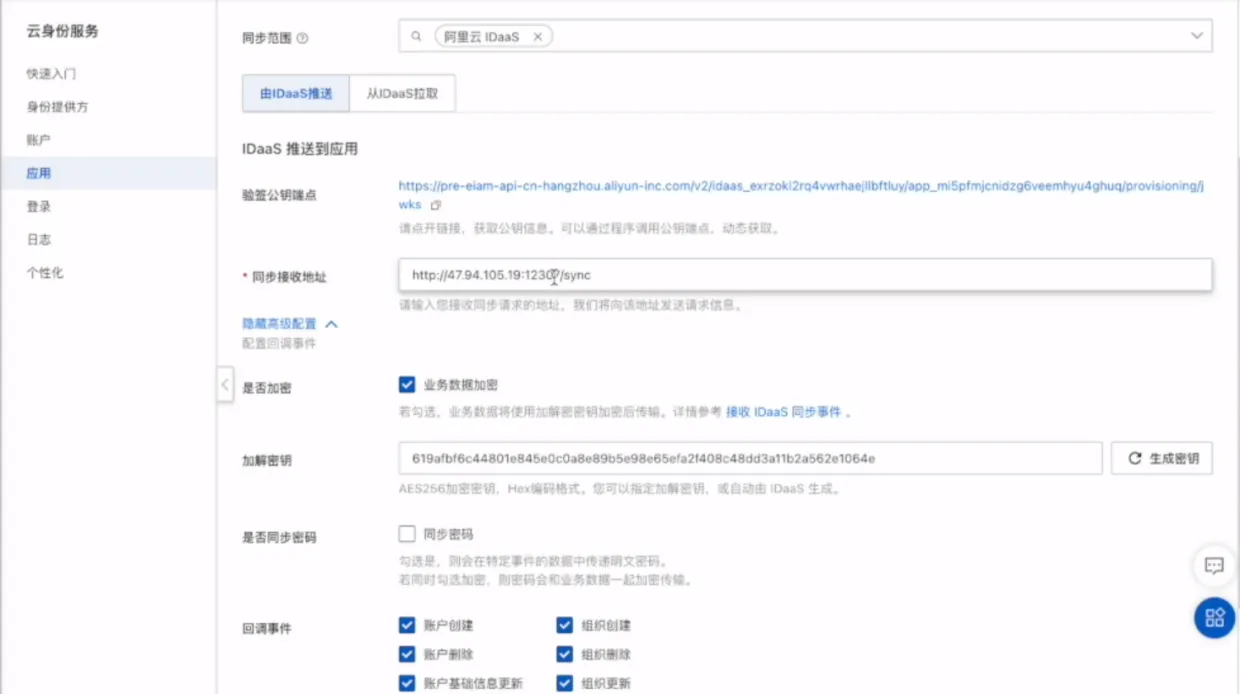Viewport: 1240px width, 694px height.
Task: Open the 同步范围 dropdown
Action: (x=1197, y=35)
